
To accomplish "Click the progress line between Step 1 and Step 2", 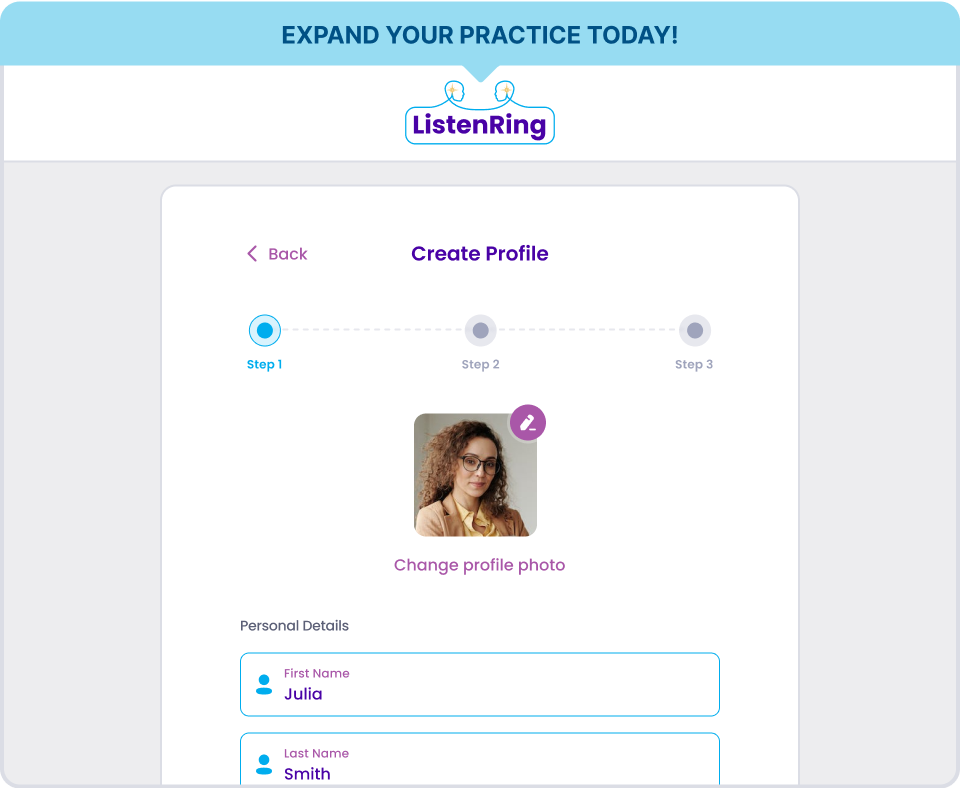I will tap(372, 329).
